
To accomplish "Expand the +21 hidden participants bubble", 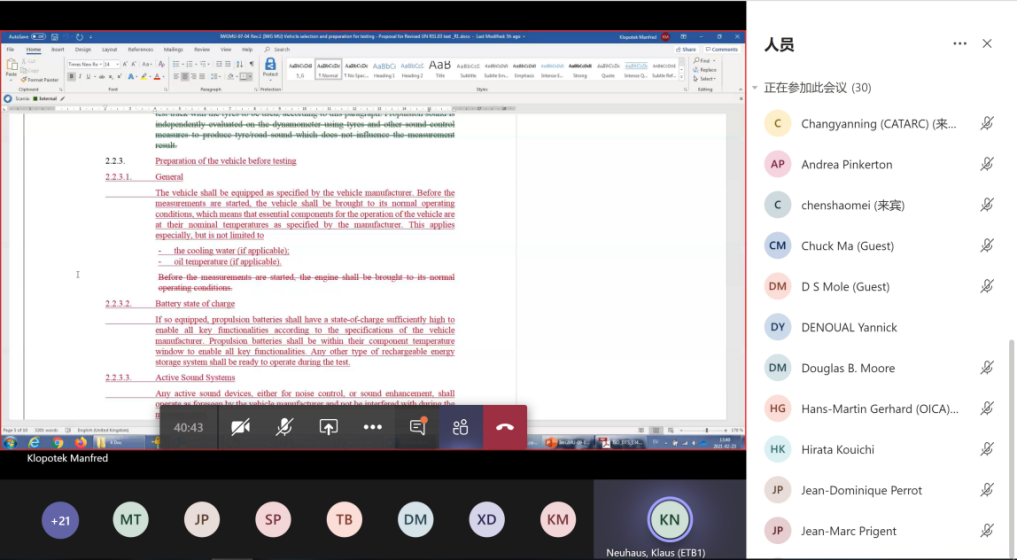I will coord(60,519).
